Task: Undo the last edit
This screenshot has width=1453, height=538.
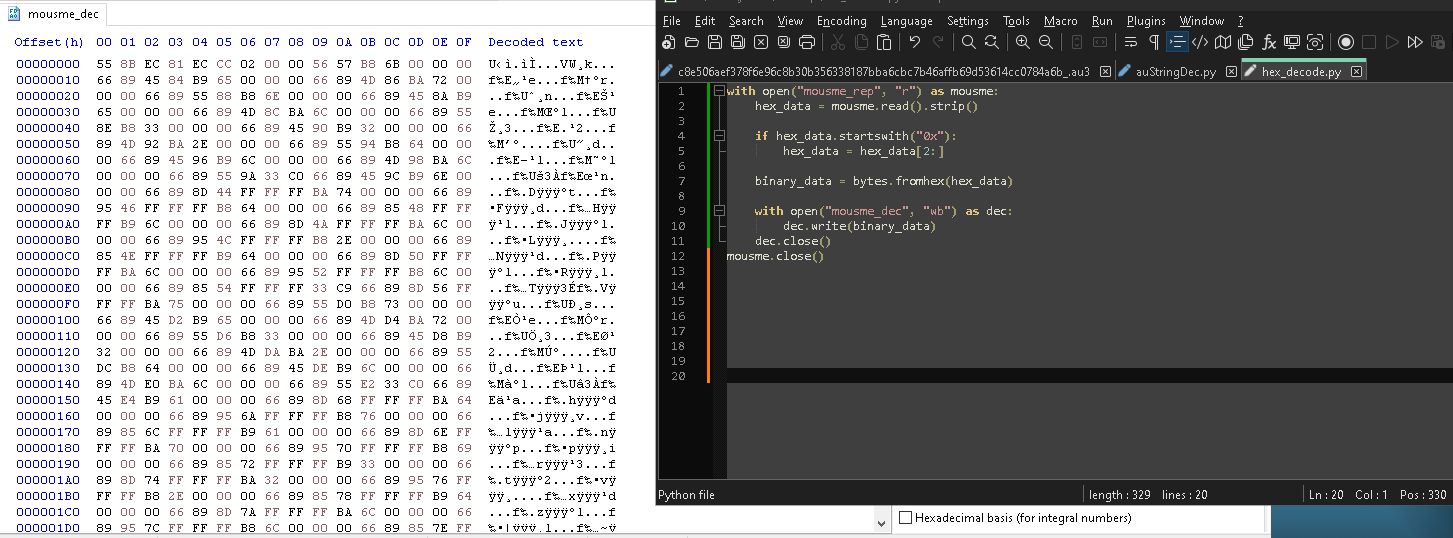Action: 914,42
